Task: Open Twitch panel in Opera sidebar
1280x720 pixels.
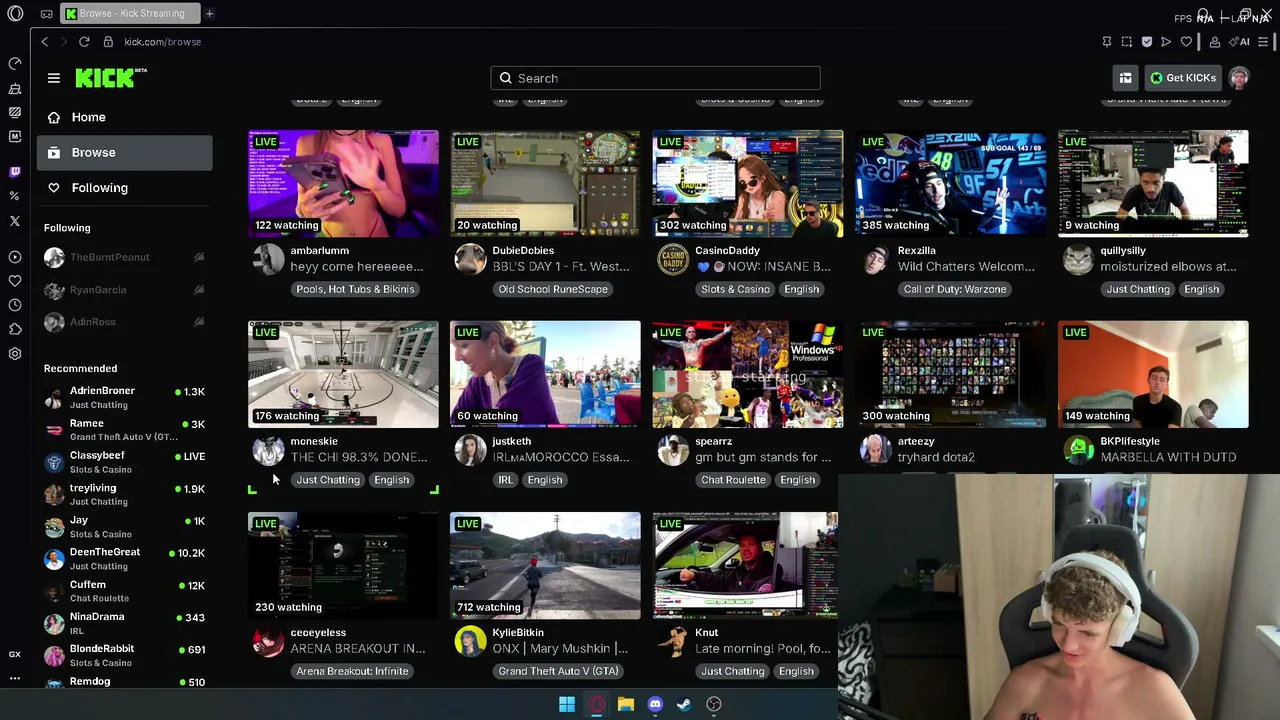Action: (x=15, y=172)
